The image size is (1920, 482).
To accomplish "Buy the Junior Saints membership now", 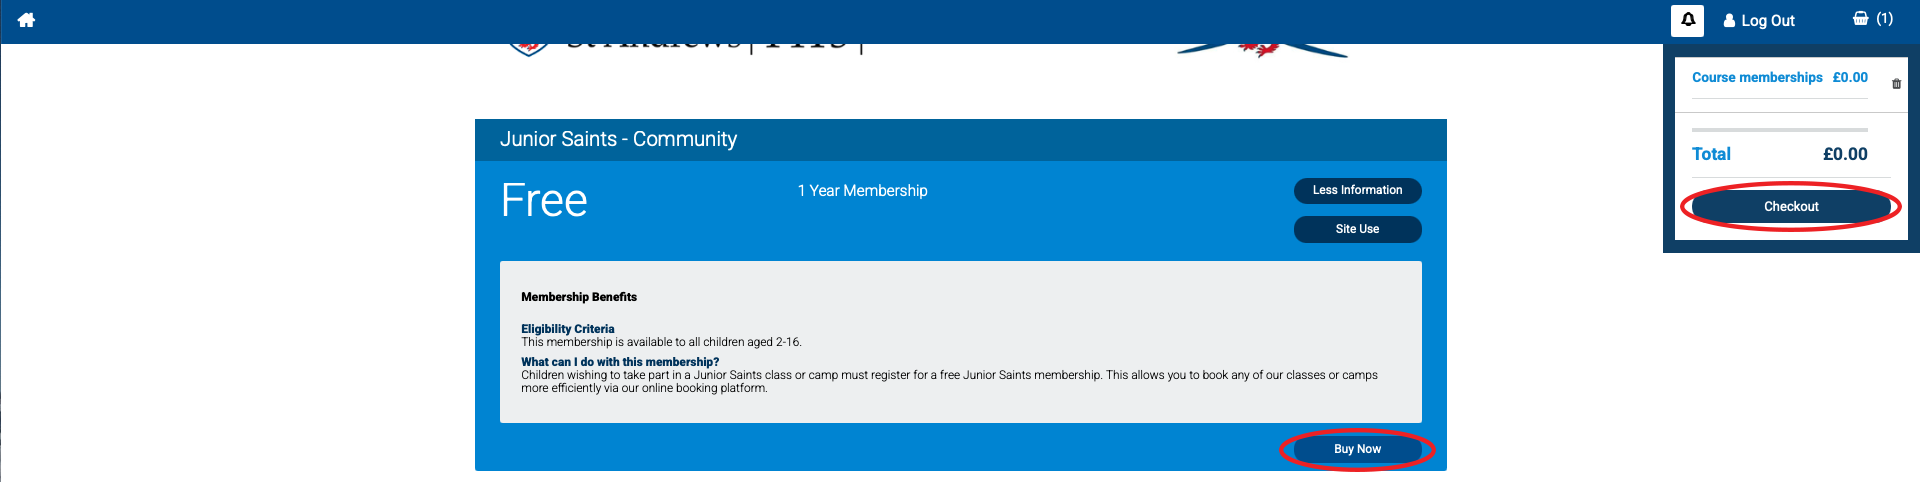I will 1357,449.
